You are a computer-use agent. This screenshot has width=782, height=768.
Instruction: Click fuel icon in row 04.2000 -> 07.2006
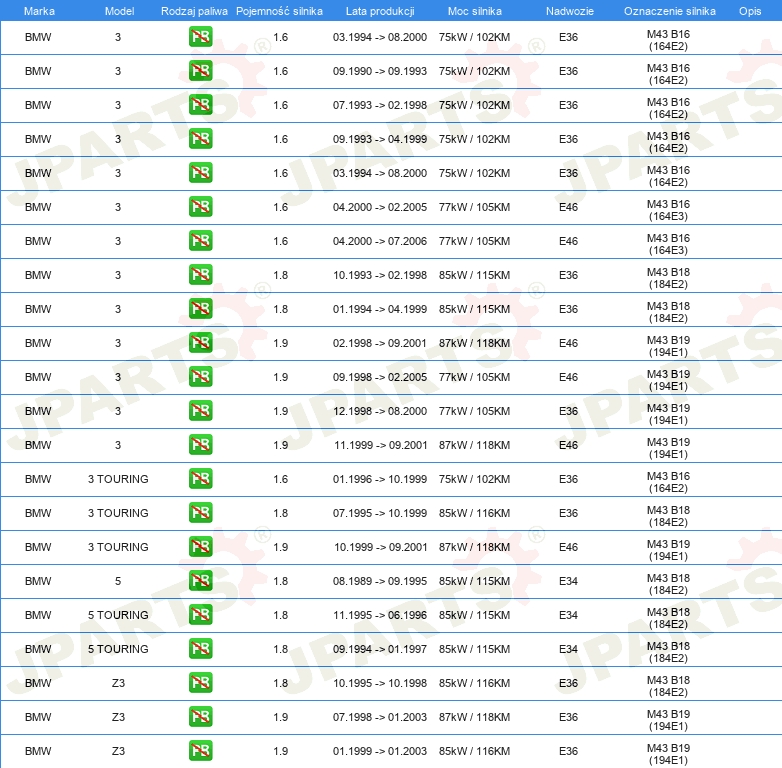(x=200, y=241)
